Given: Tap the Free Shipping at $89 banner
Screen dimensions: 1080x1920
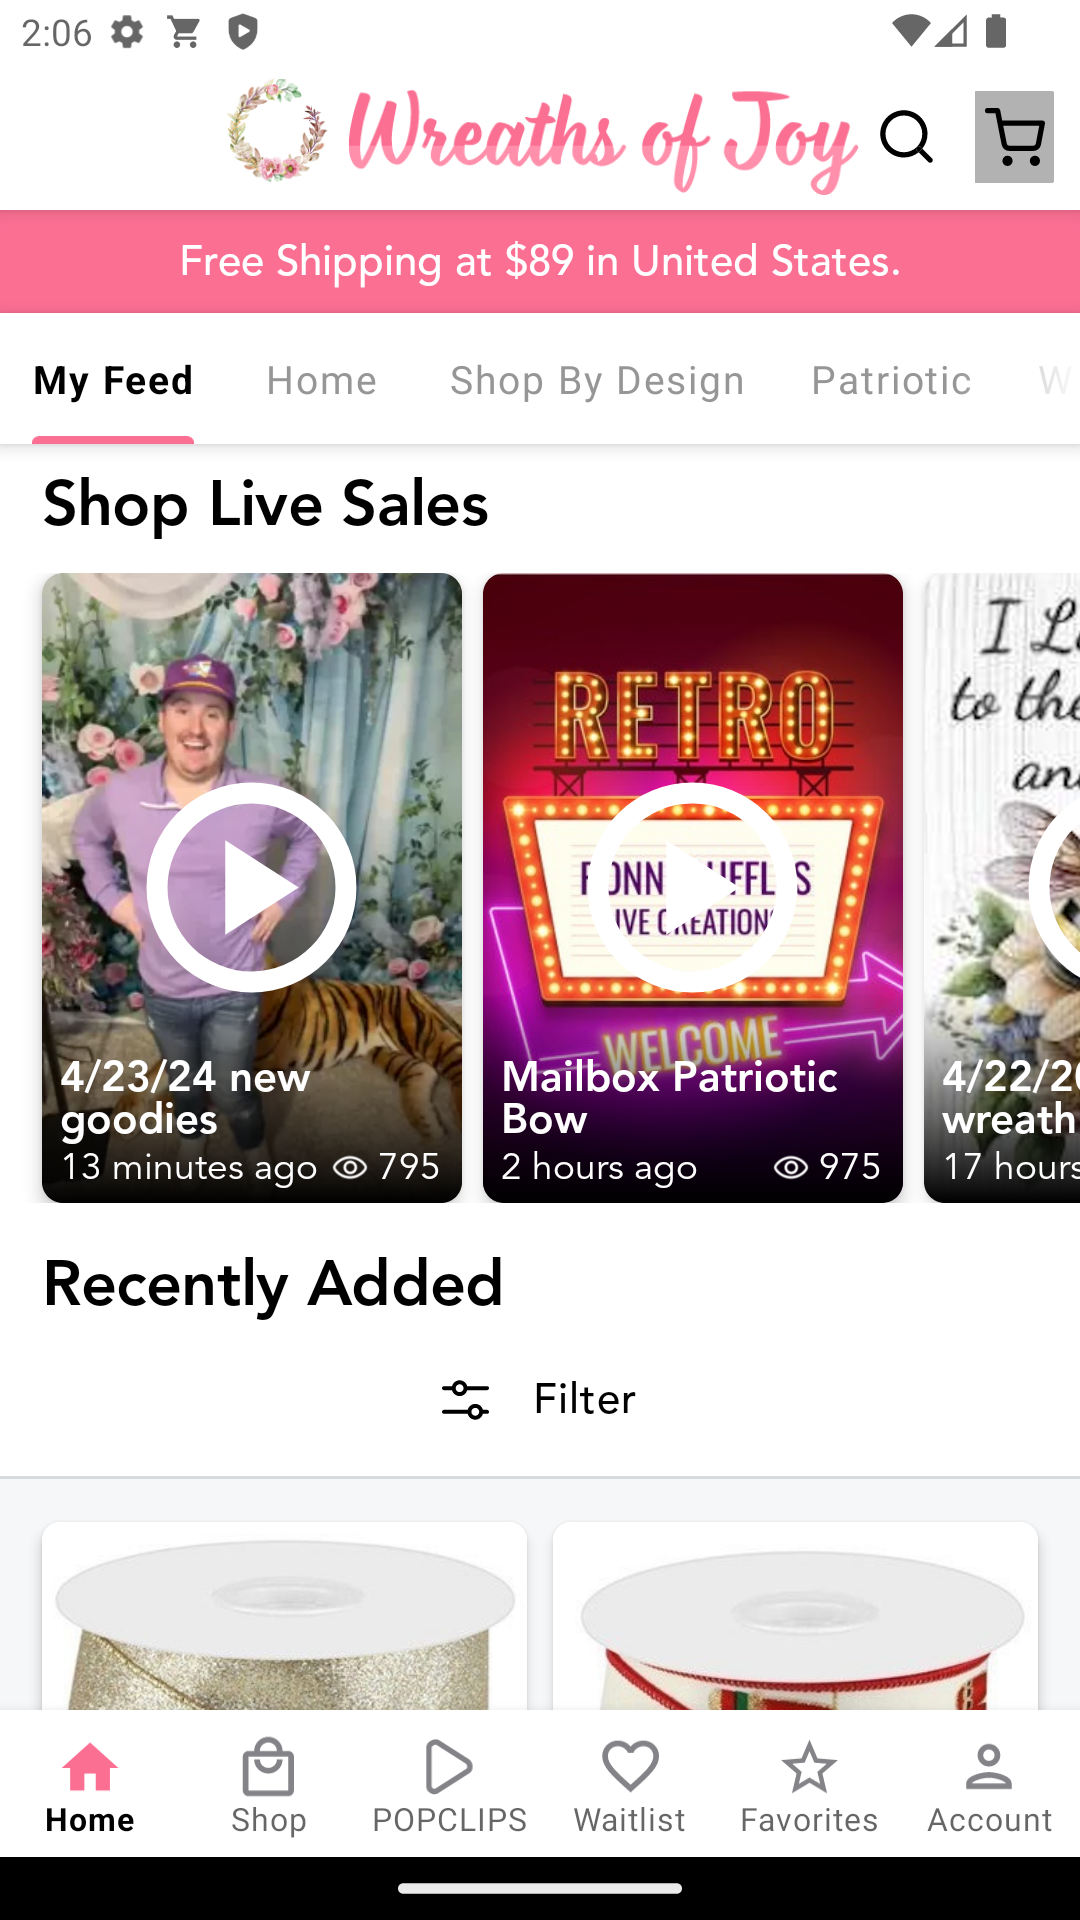Looking at the screenshot, I should [x=540, y=261].
